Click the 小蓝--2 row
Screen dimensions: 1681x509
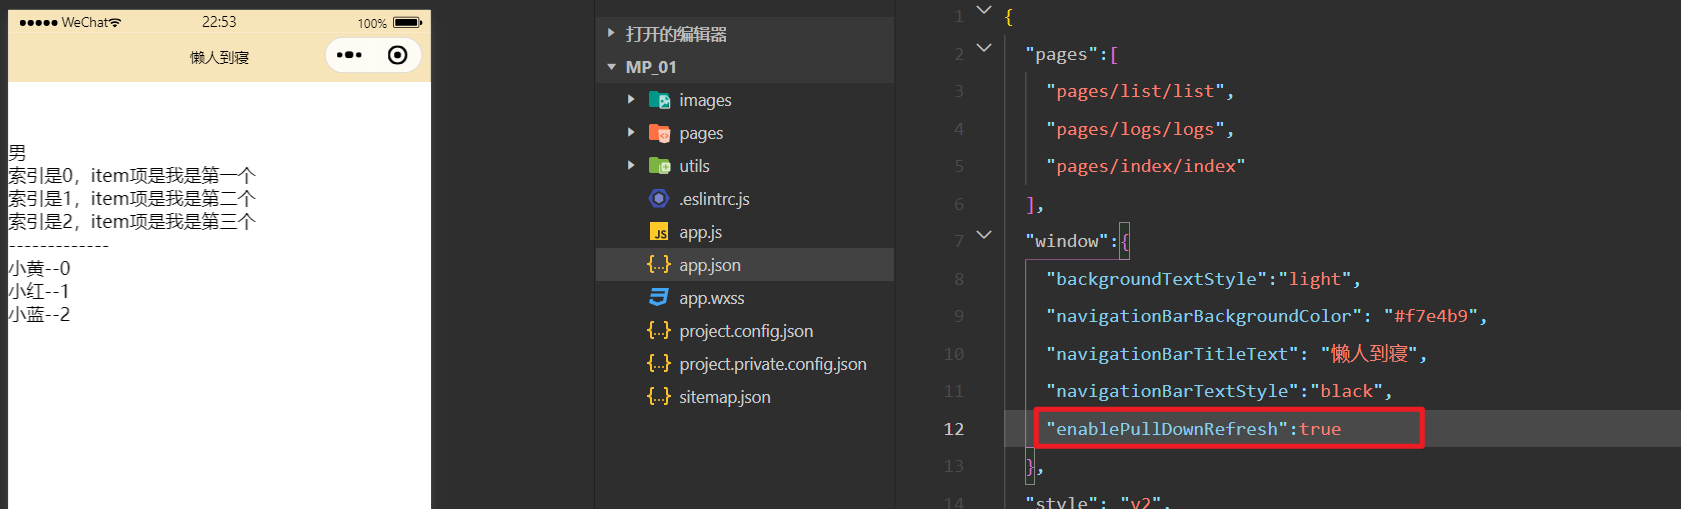click(39, 314)
